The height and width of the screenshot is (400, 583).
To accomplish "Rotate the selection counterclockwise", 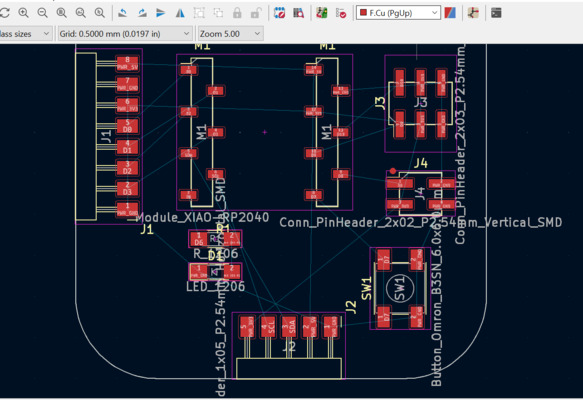I will coord(123,13).
